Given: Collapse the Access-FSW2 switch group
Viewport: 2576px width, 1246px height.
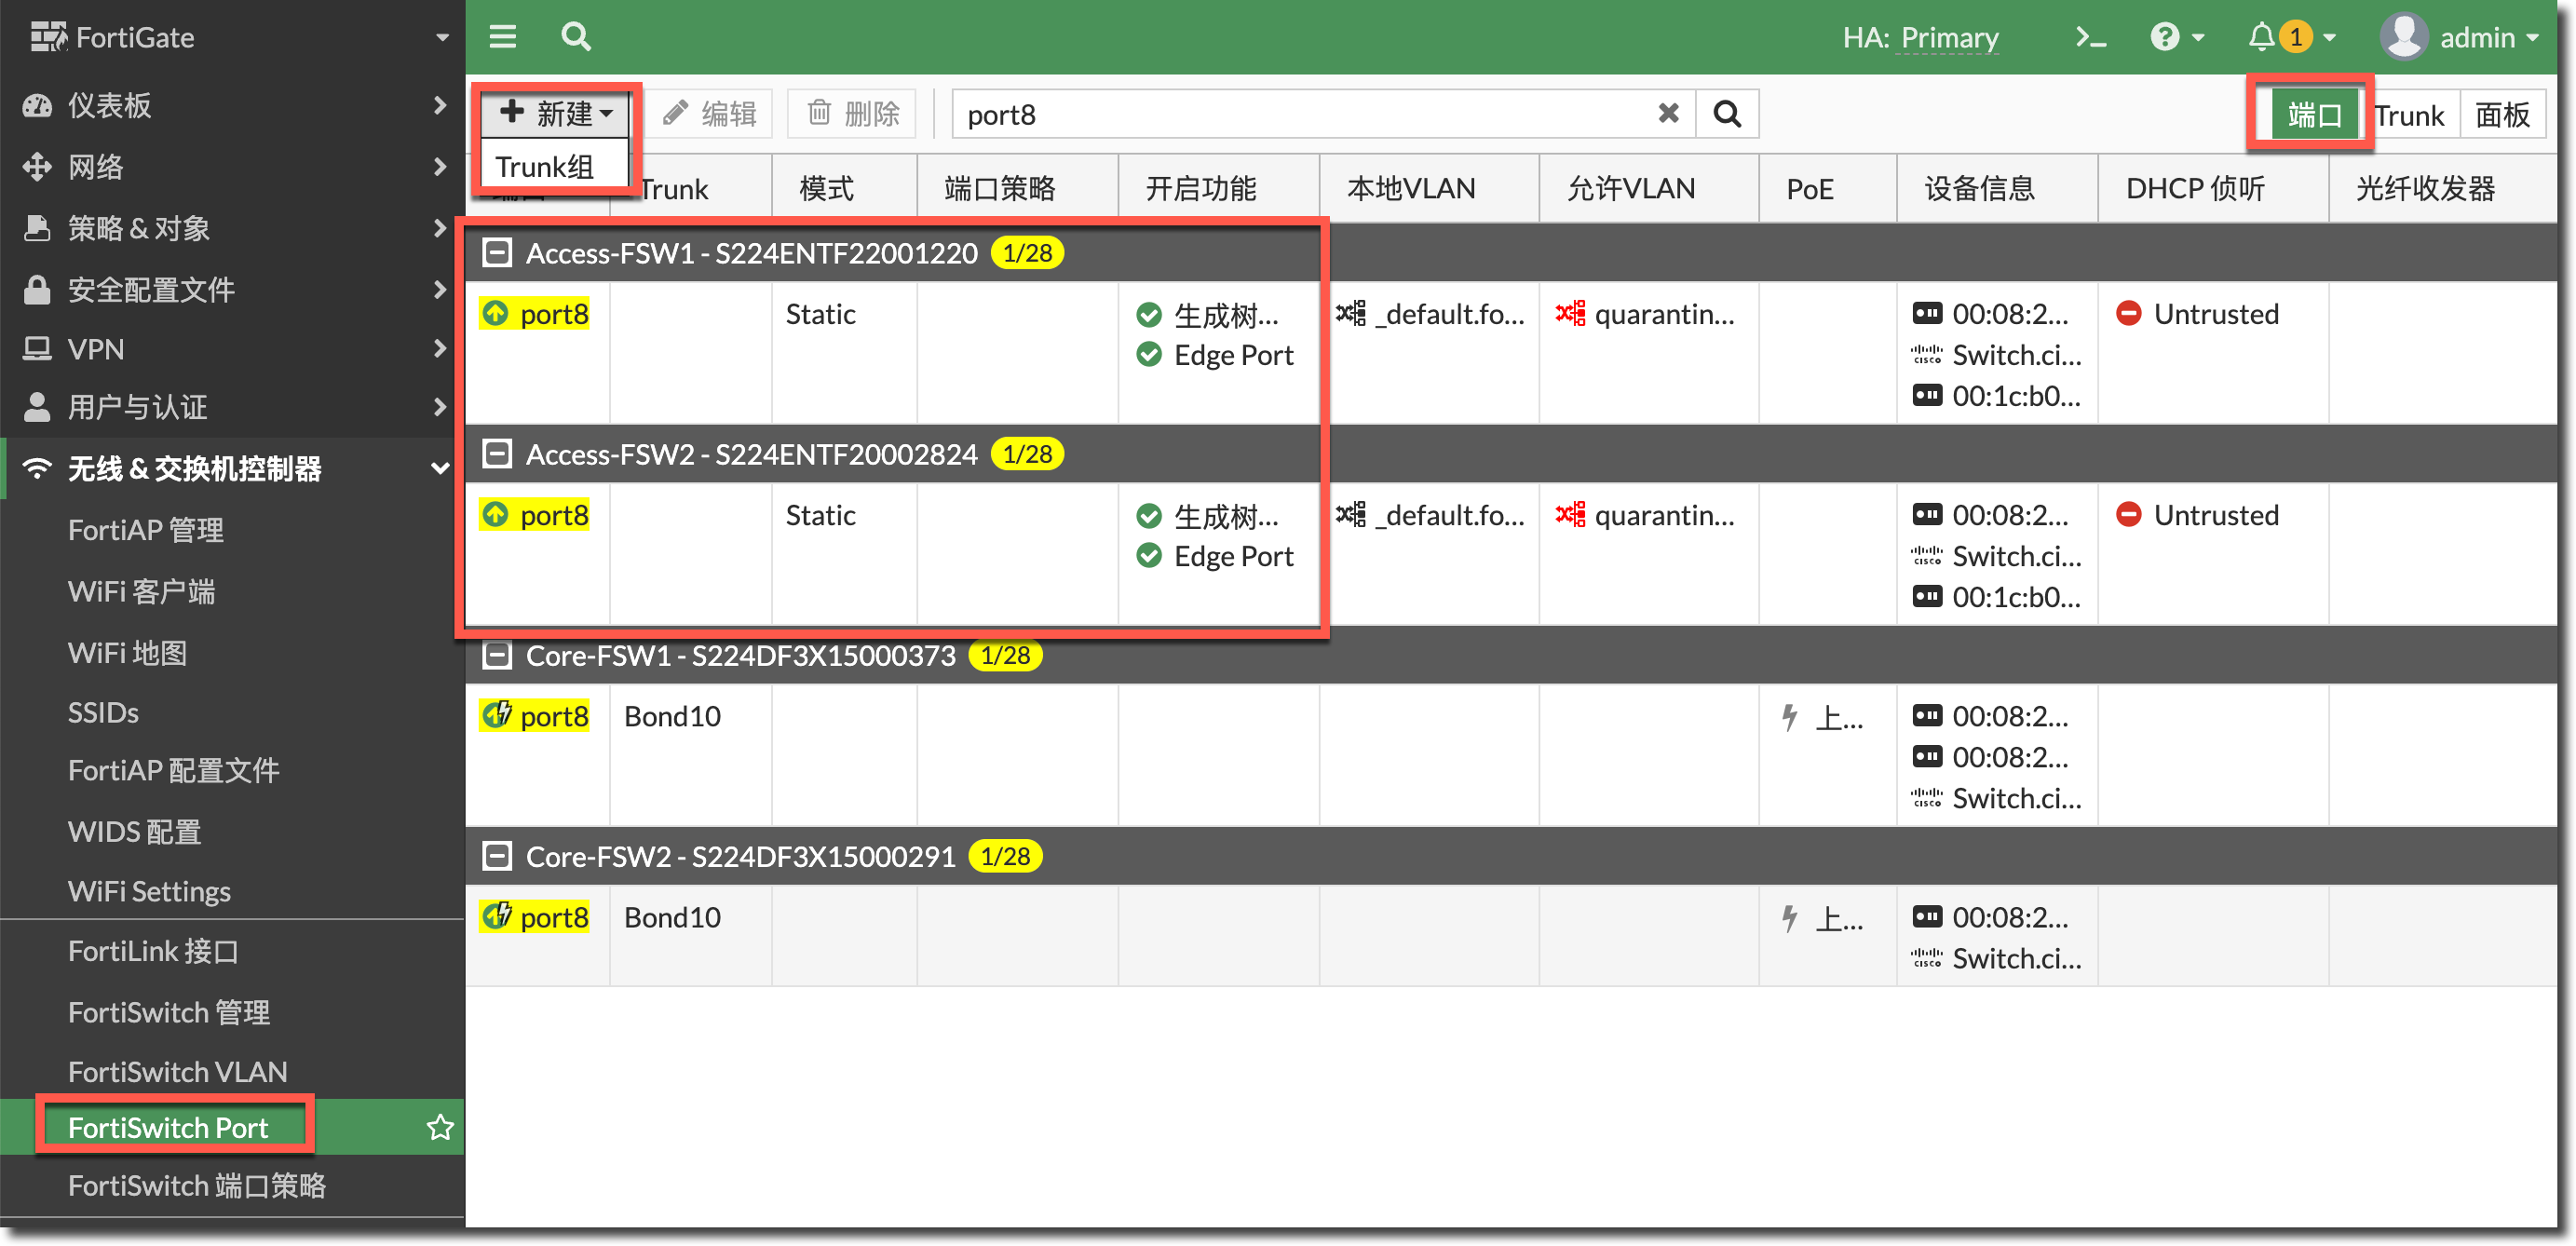Looking at the screenshot, I should pyautogui.click(x=497, y=454).
